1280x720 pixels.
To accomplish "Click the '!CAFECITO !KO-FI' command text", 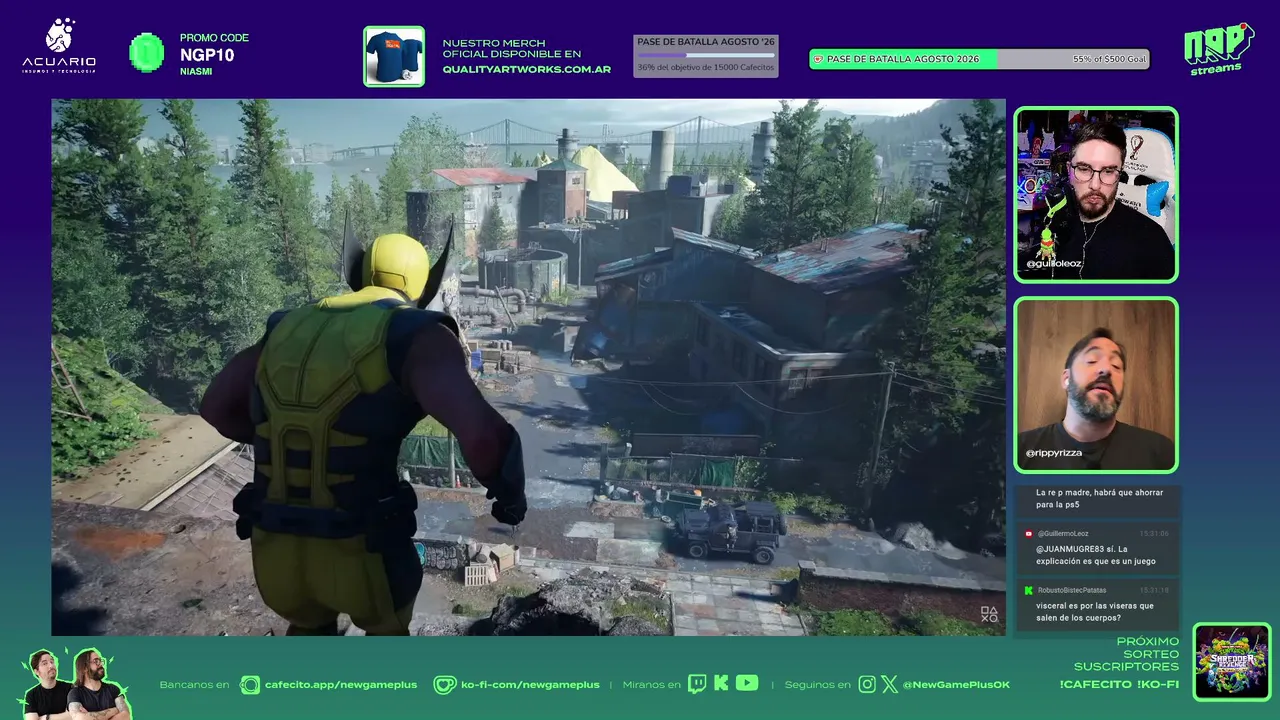I will click(1119, 685).
